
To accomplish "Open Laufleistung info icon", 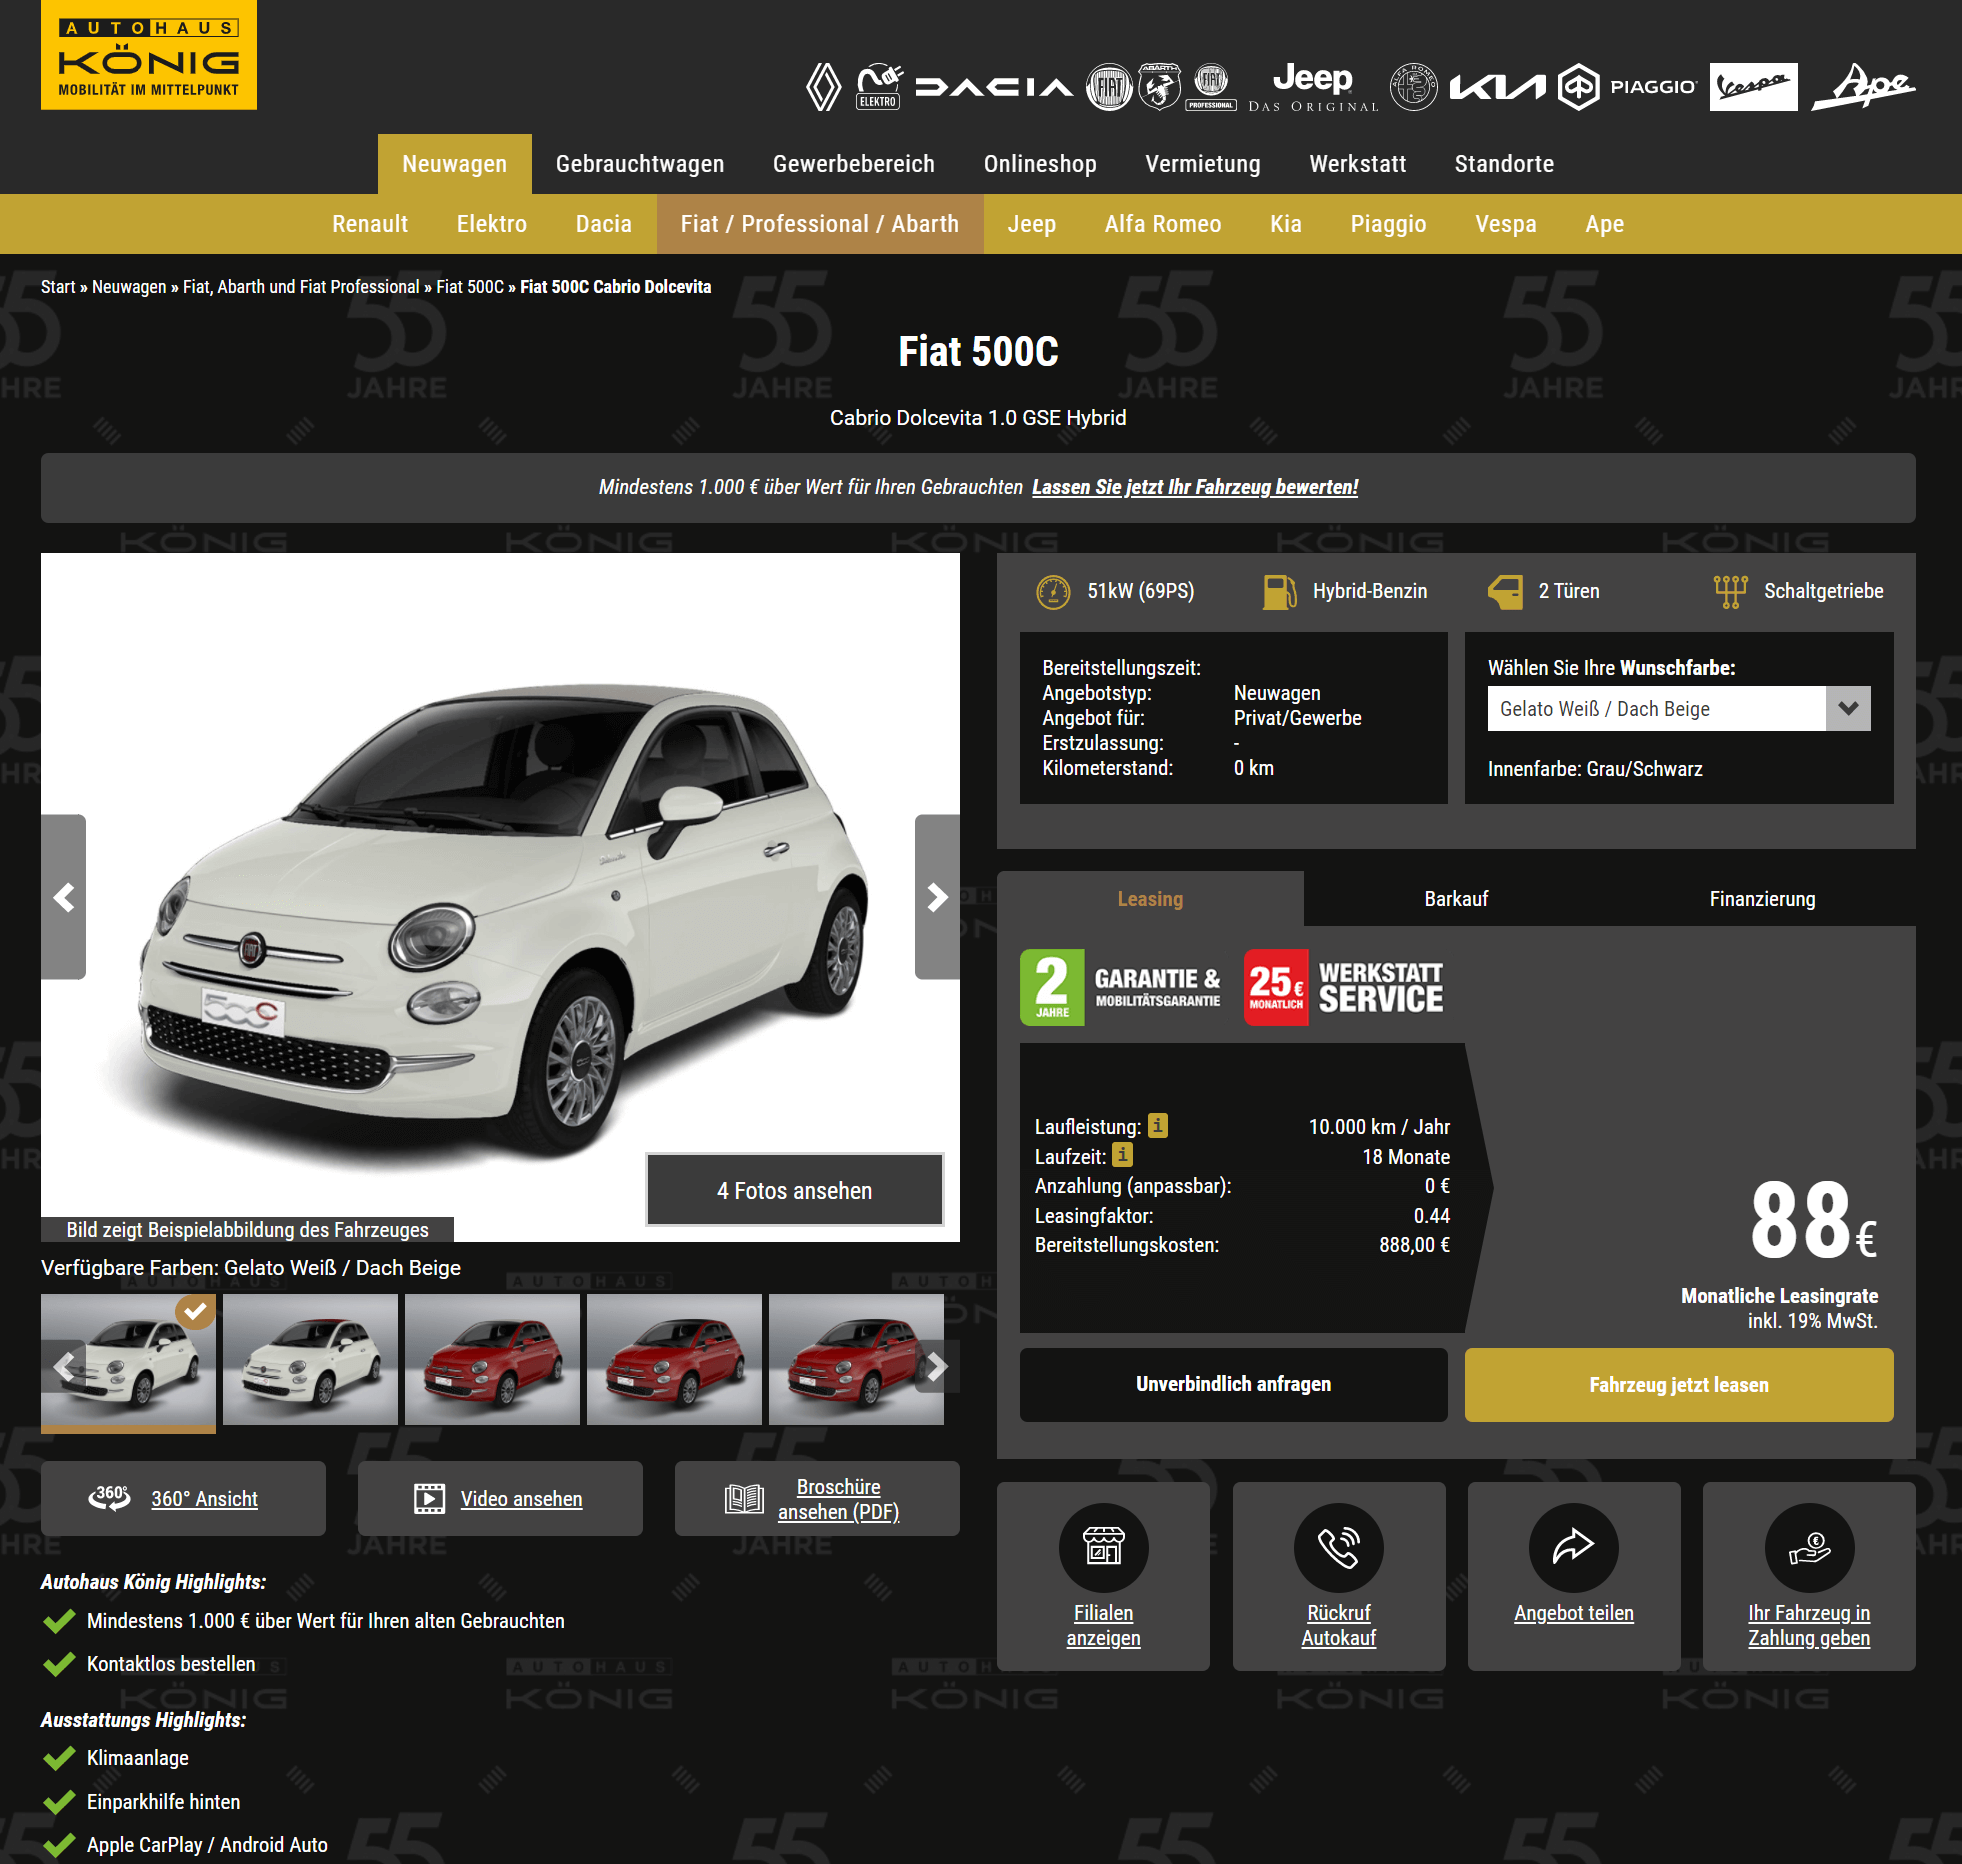I will [x=1157, y=1126].
